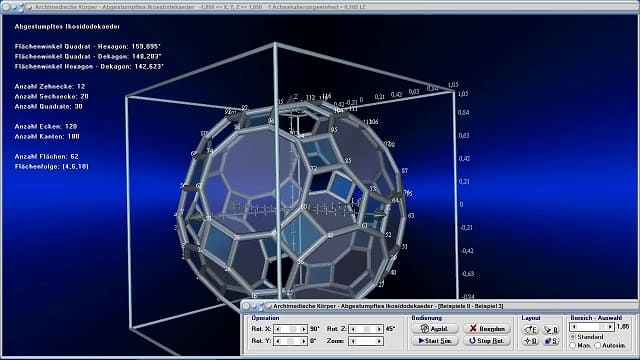The width and height of the screenshot is (640, 360).
Task: Click the main 3D window title bar
Action: pyautogui.click(x=320, y=7)
